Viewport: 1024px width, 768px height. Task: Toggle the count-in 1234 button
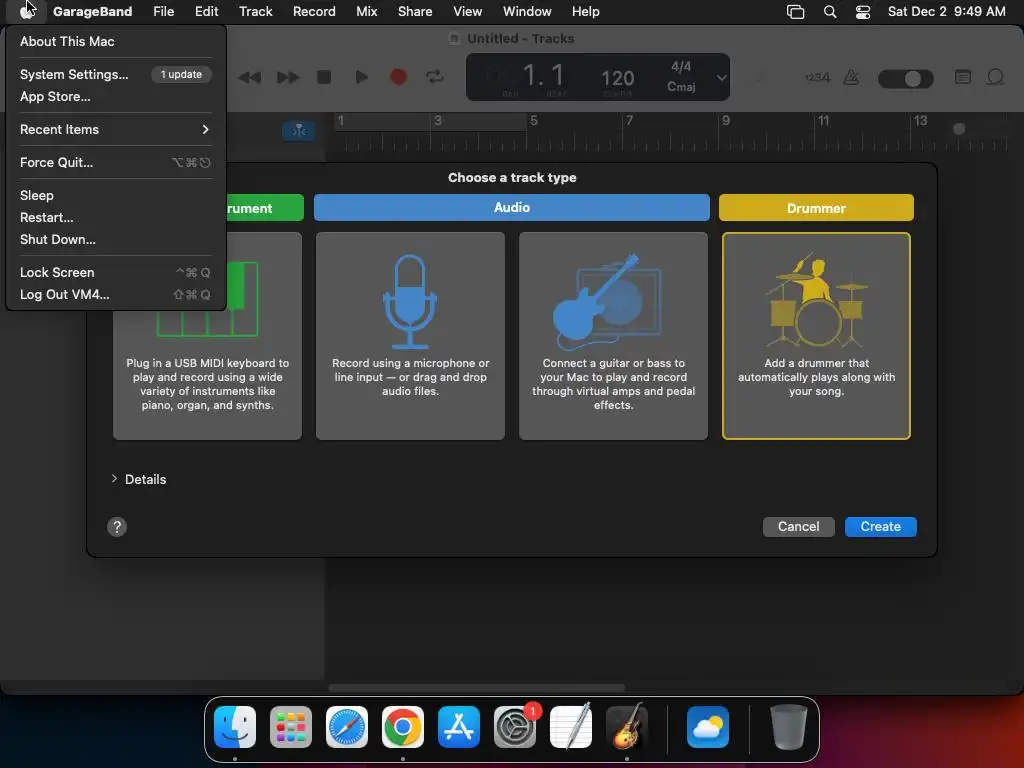tap(817, 78)
